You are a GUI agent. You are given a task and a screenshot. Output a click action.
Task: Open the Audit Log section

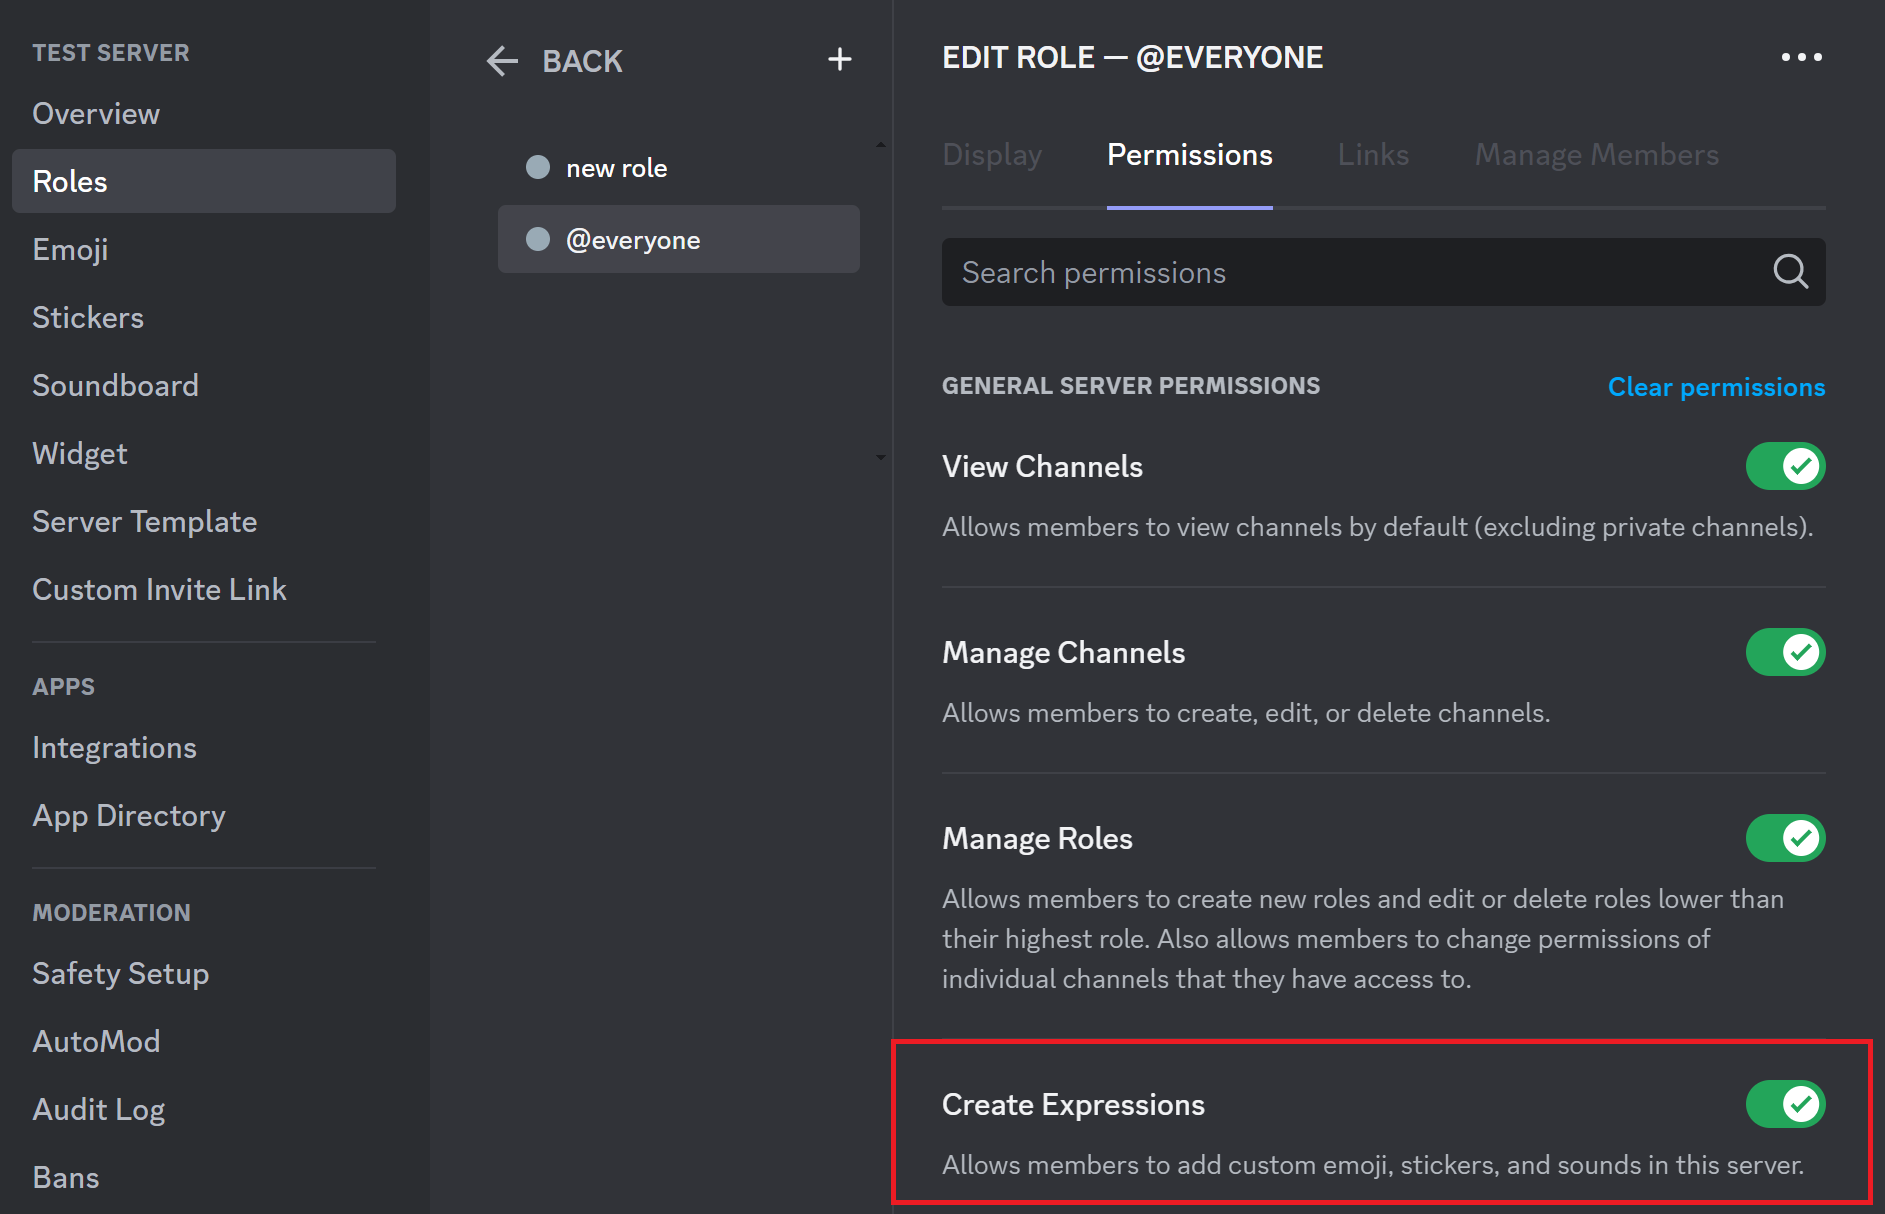pyautogui.click(x=98, y=1109)
